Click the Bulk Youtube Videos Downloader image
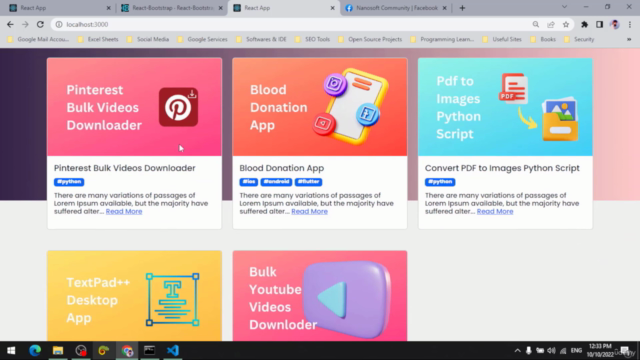 click(320, 296)
